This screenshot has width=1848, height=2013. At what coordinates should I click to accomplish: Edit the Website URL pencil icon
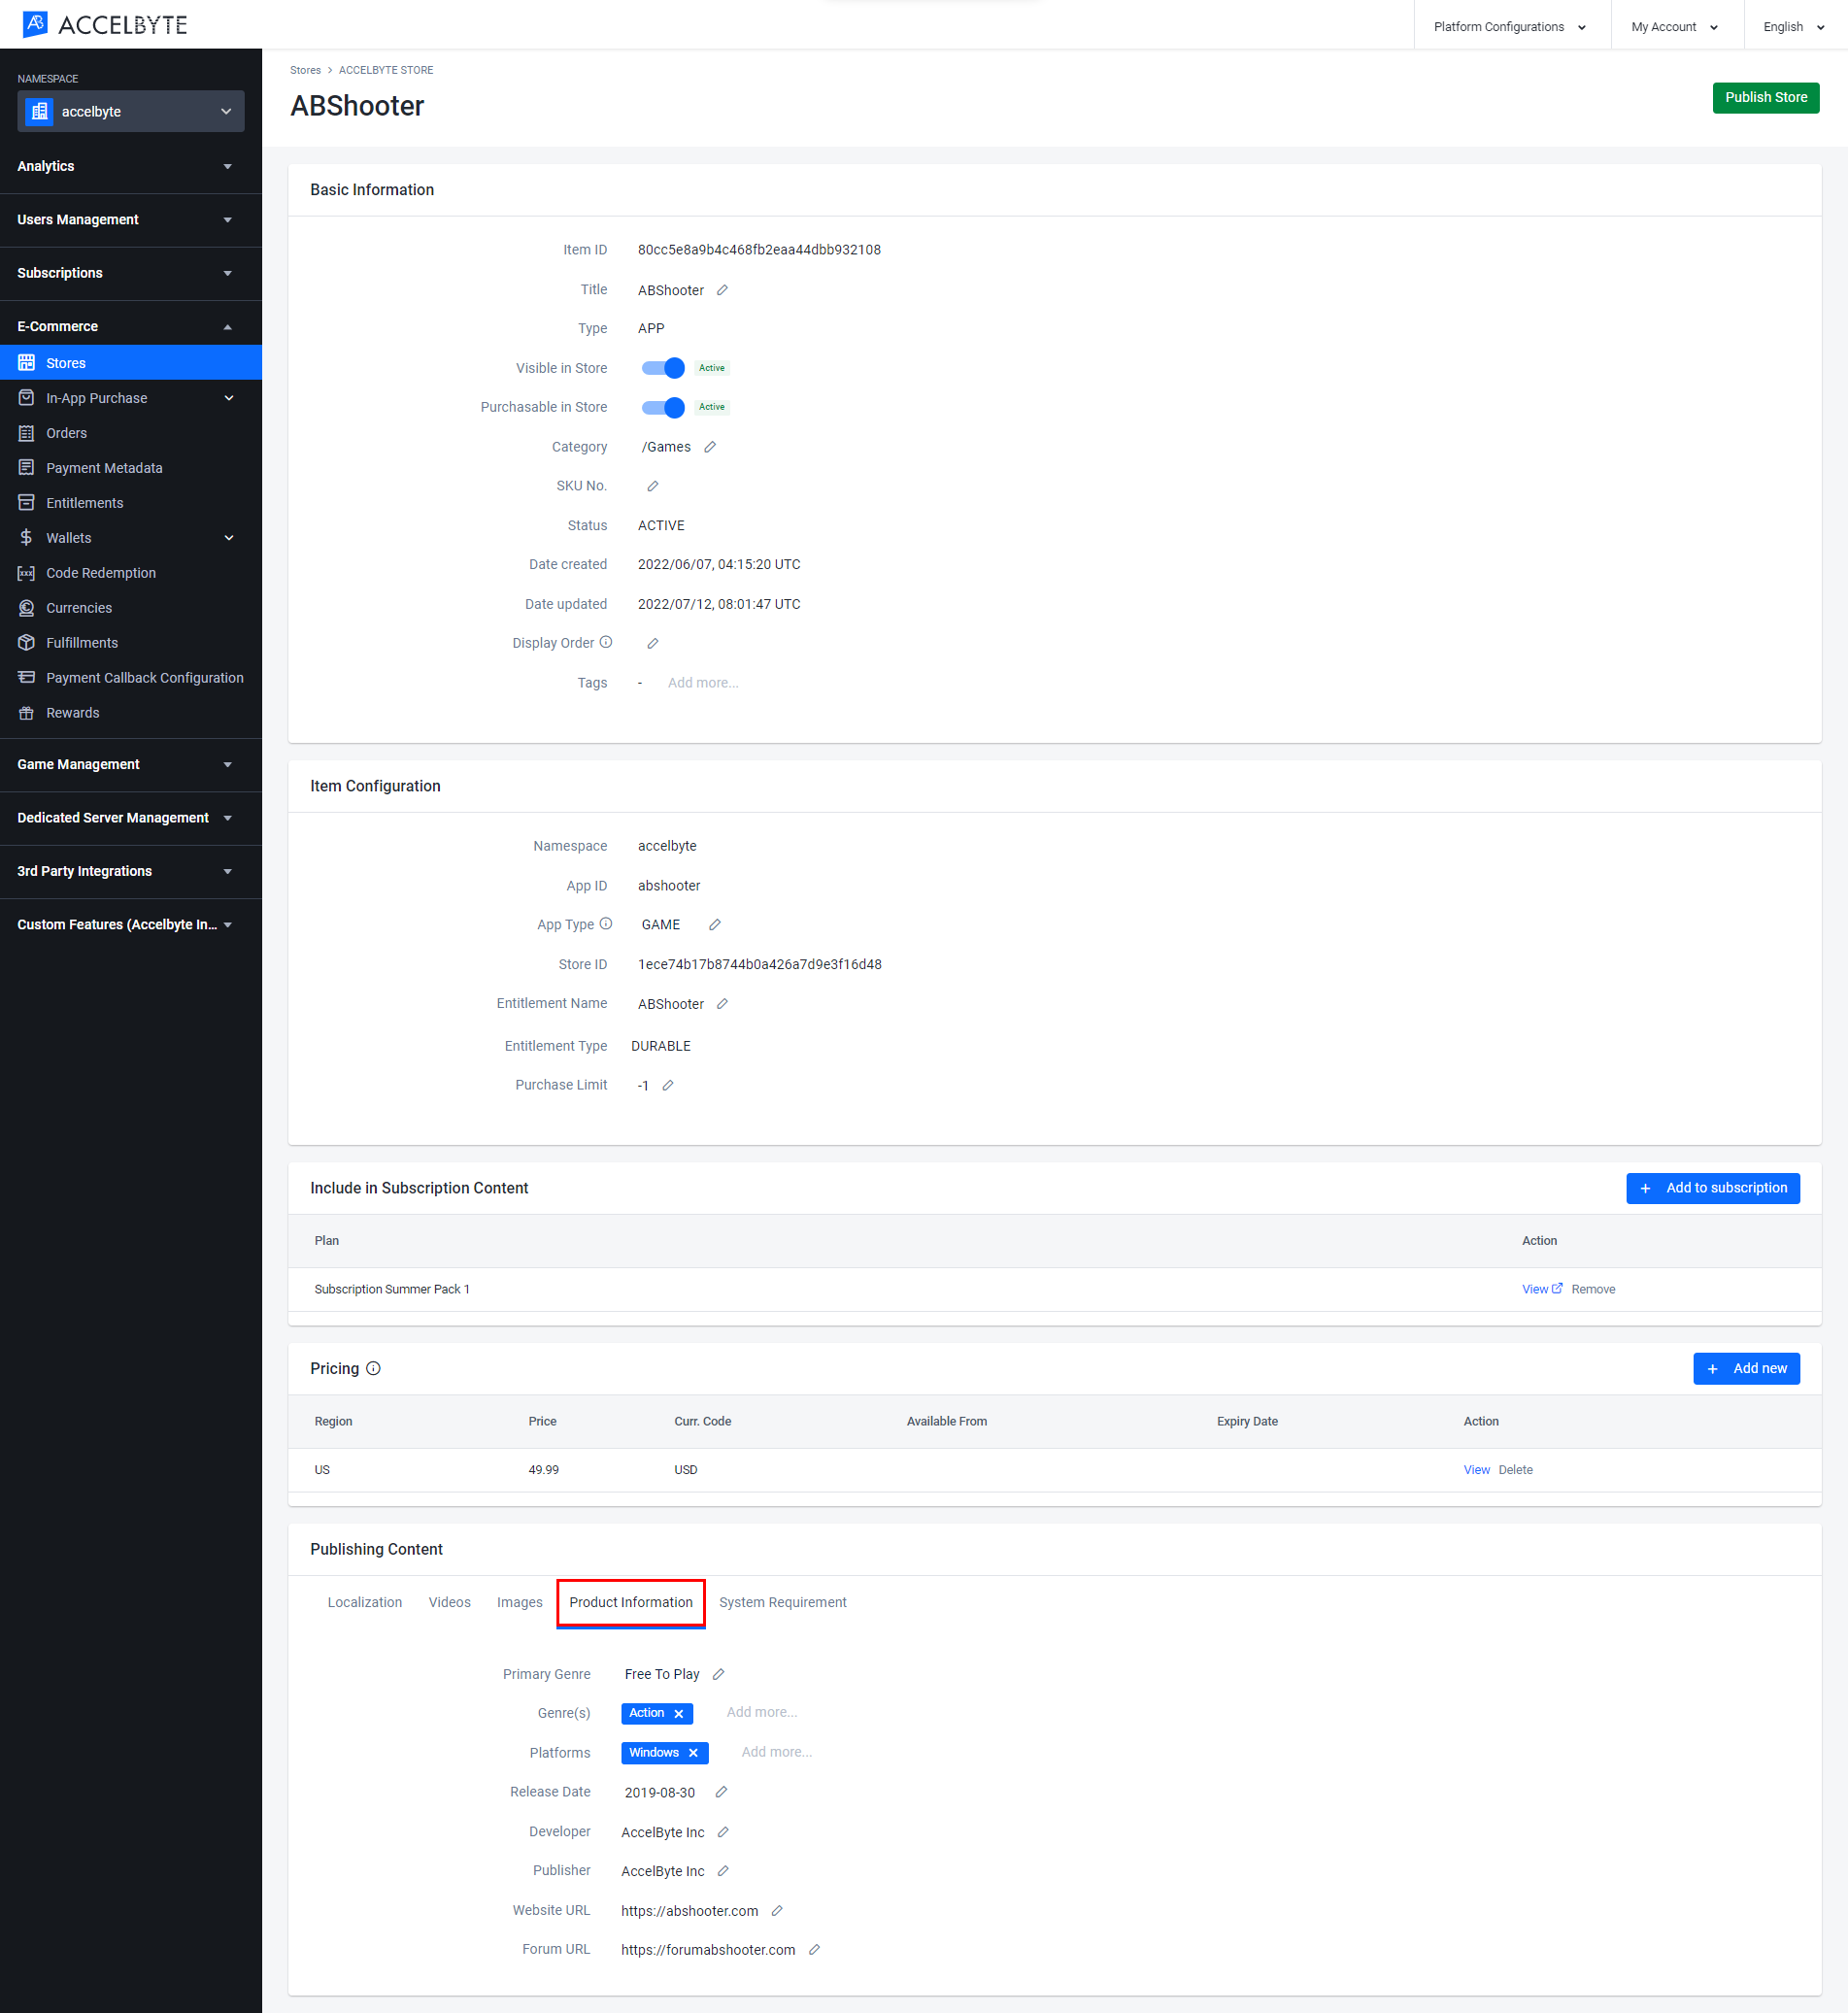pyautogui.click(x=777, y=1911)
